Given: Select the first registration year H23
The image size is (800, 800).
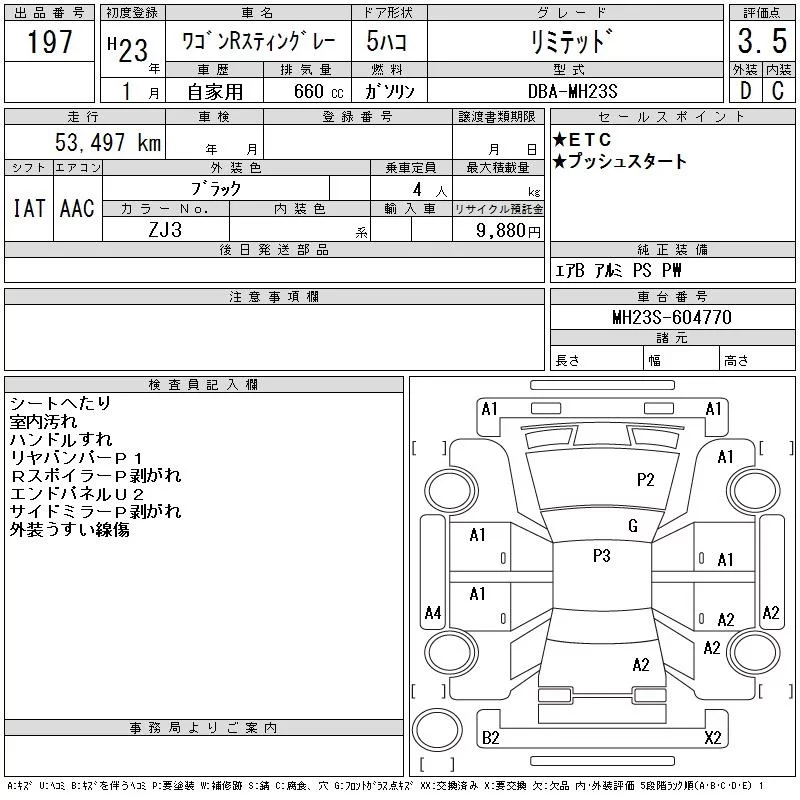Looking at the screenshot, I should [128, 49].
